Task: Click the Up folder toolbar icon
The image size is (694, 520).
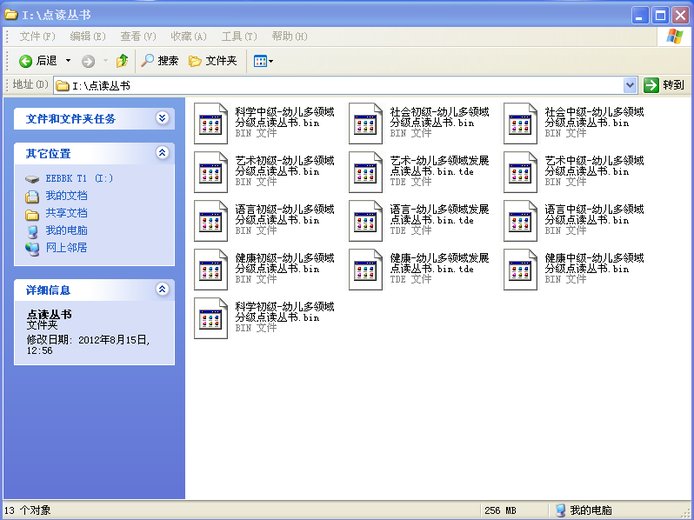Action: point(122,61)
